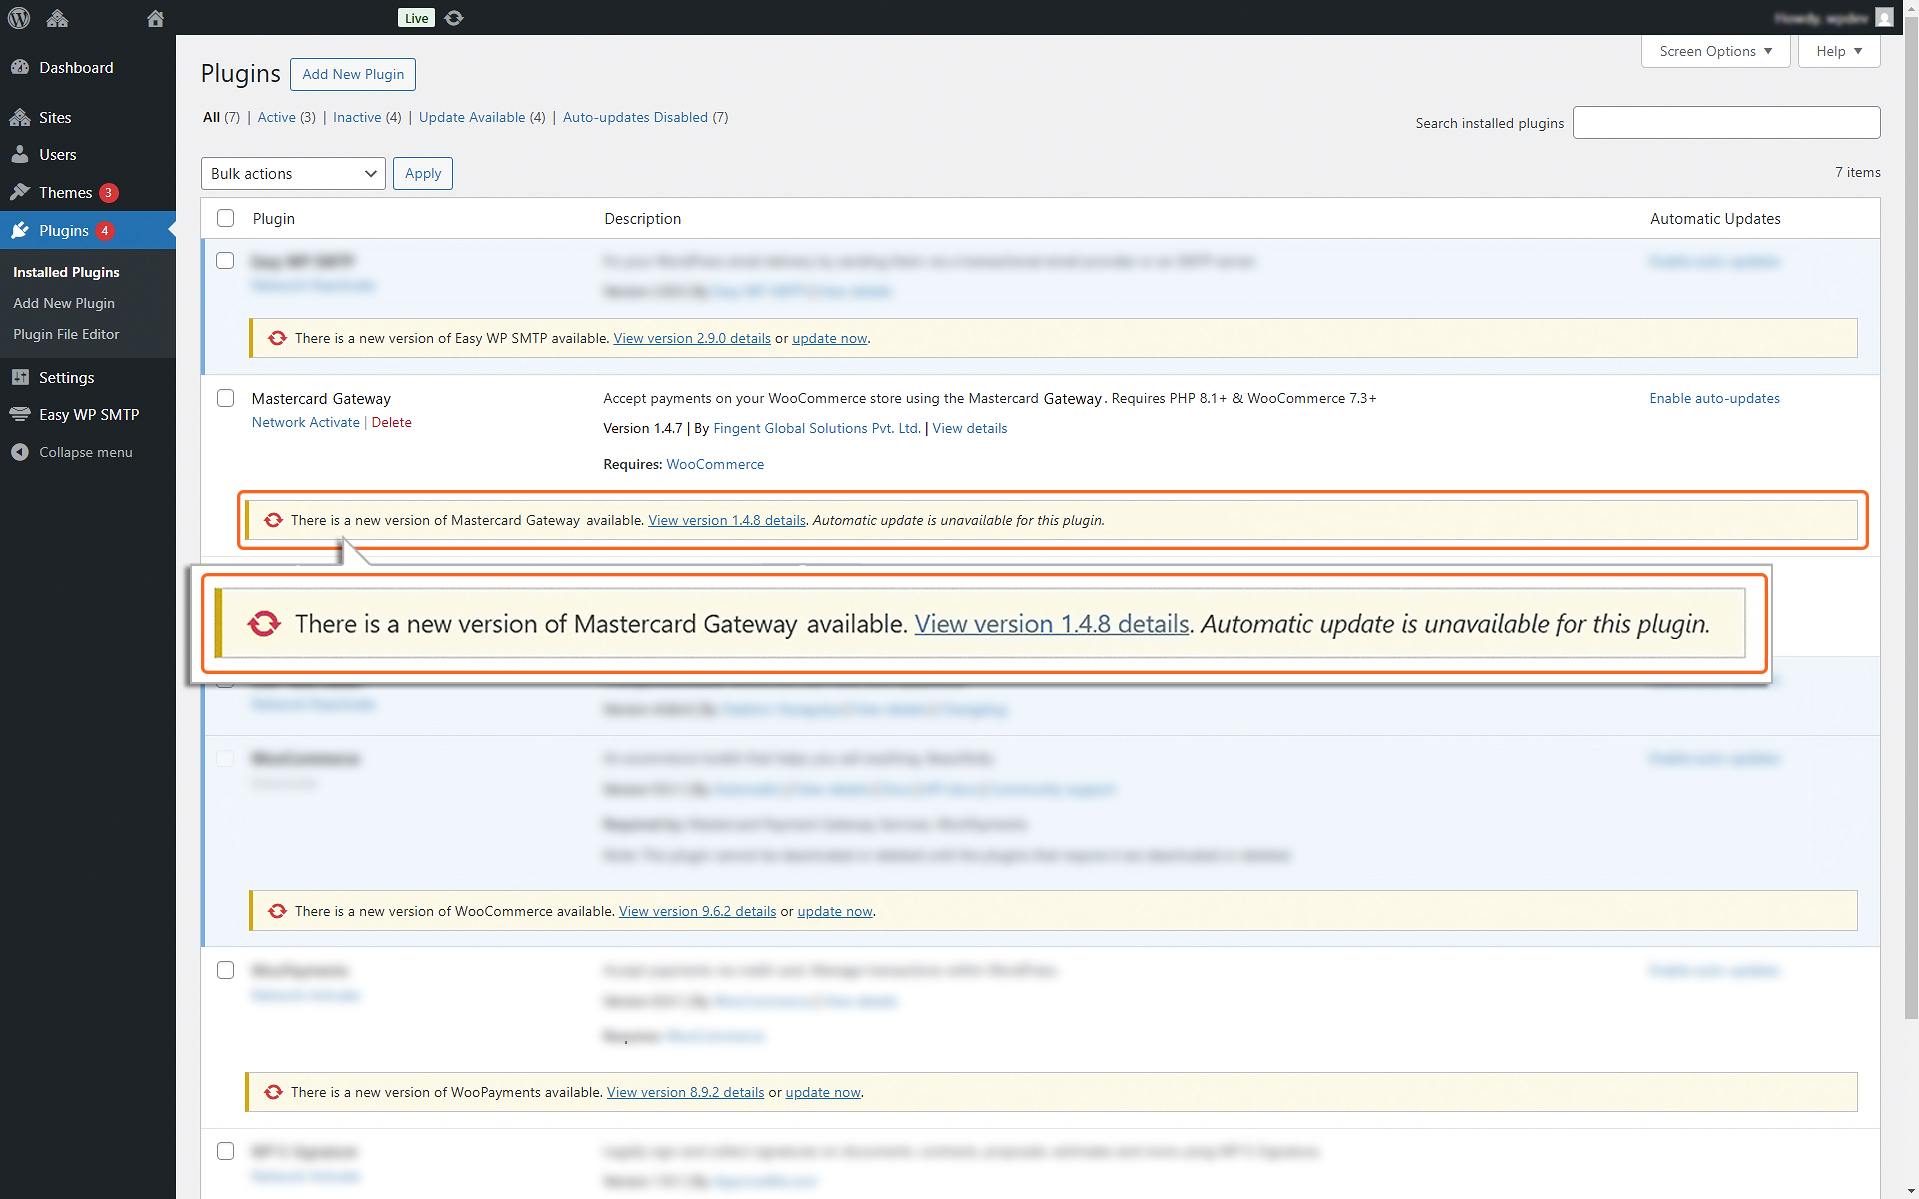Image resolution: width=1919 pixels, height=1199 pixels.
Task: Open the WooCommerce requirement link
Action: click(715, 464)
